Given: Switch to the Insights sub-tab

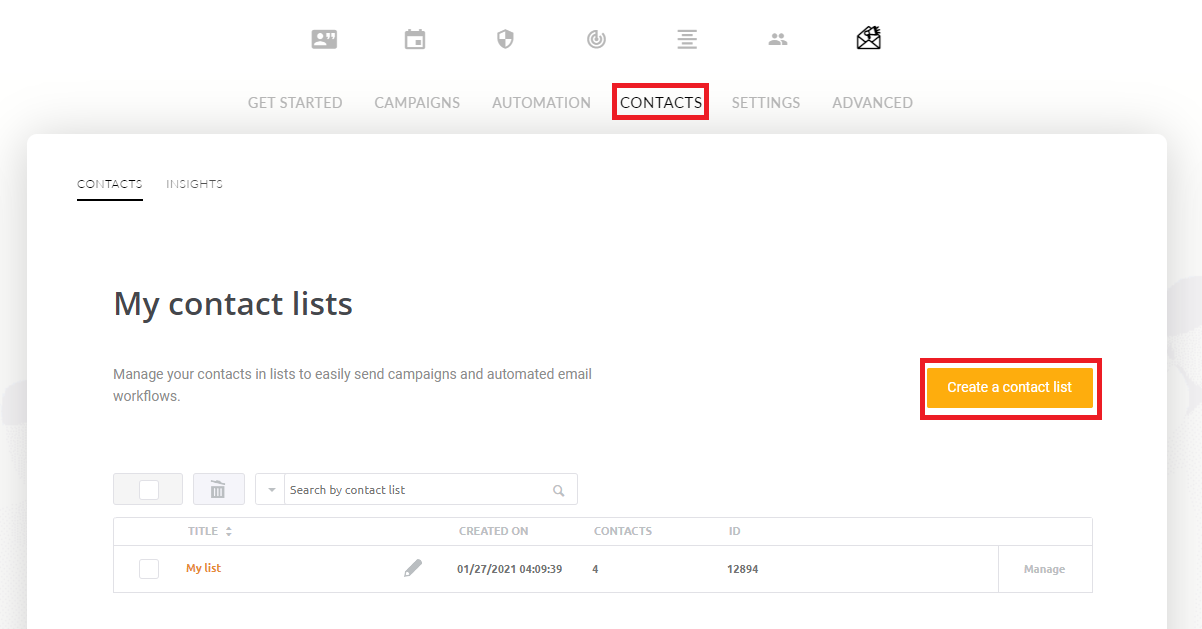Looking at the screenshot, I should click(x=194, y=184).
